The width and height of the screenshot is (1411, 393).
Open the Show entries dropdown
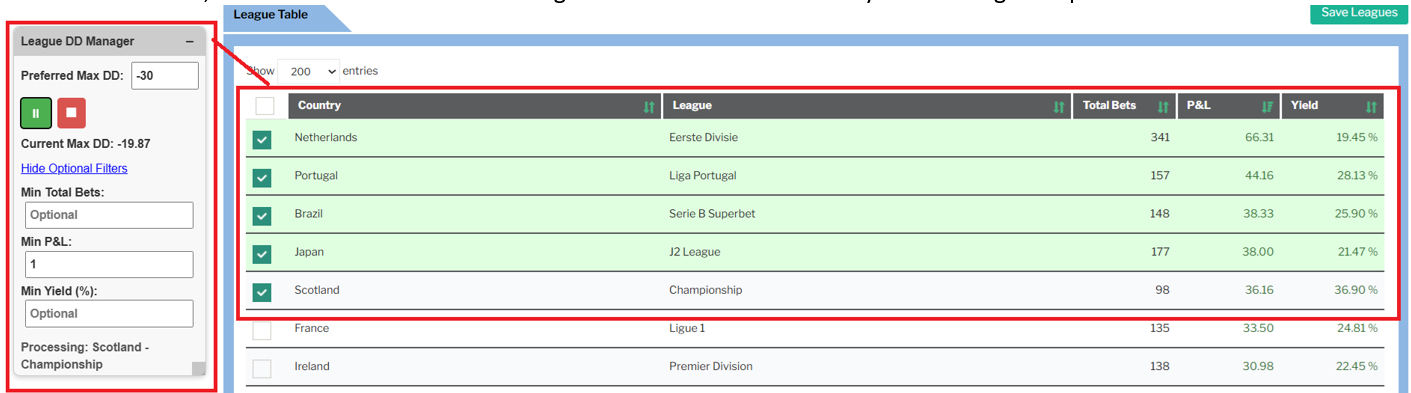308,72
